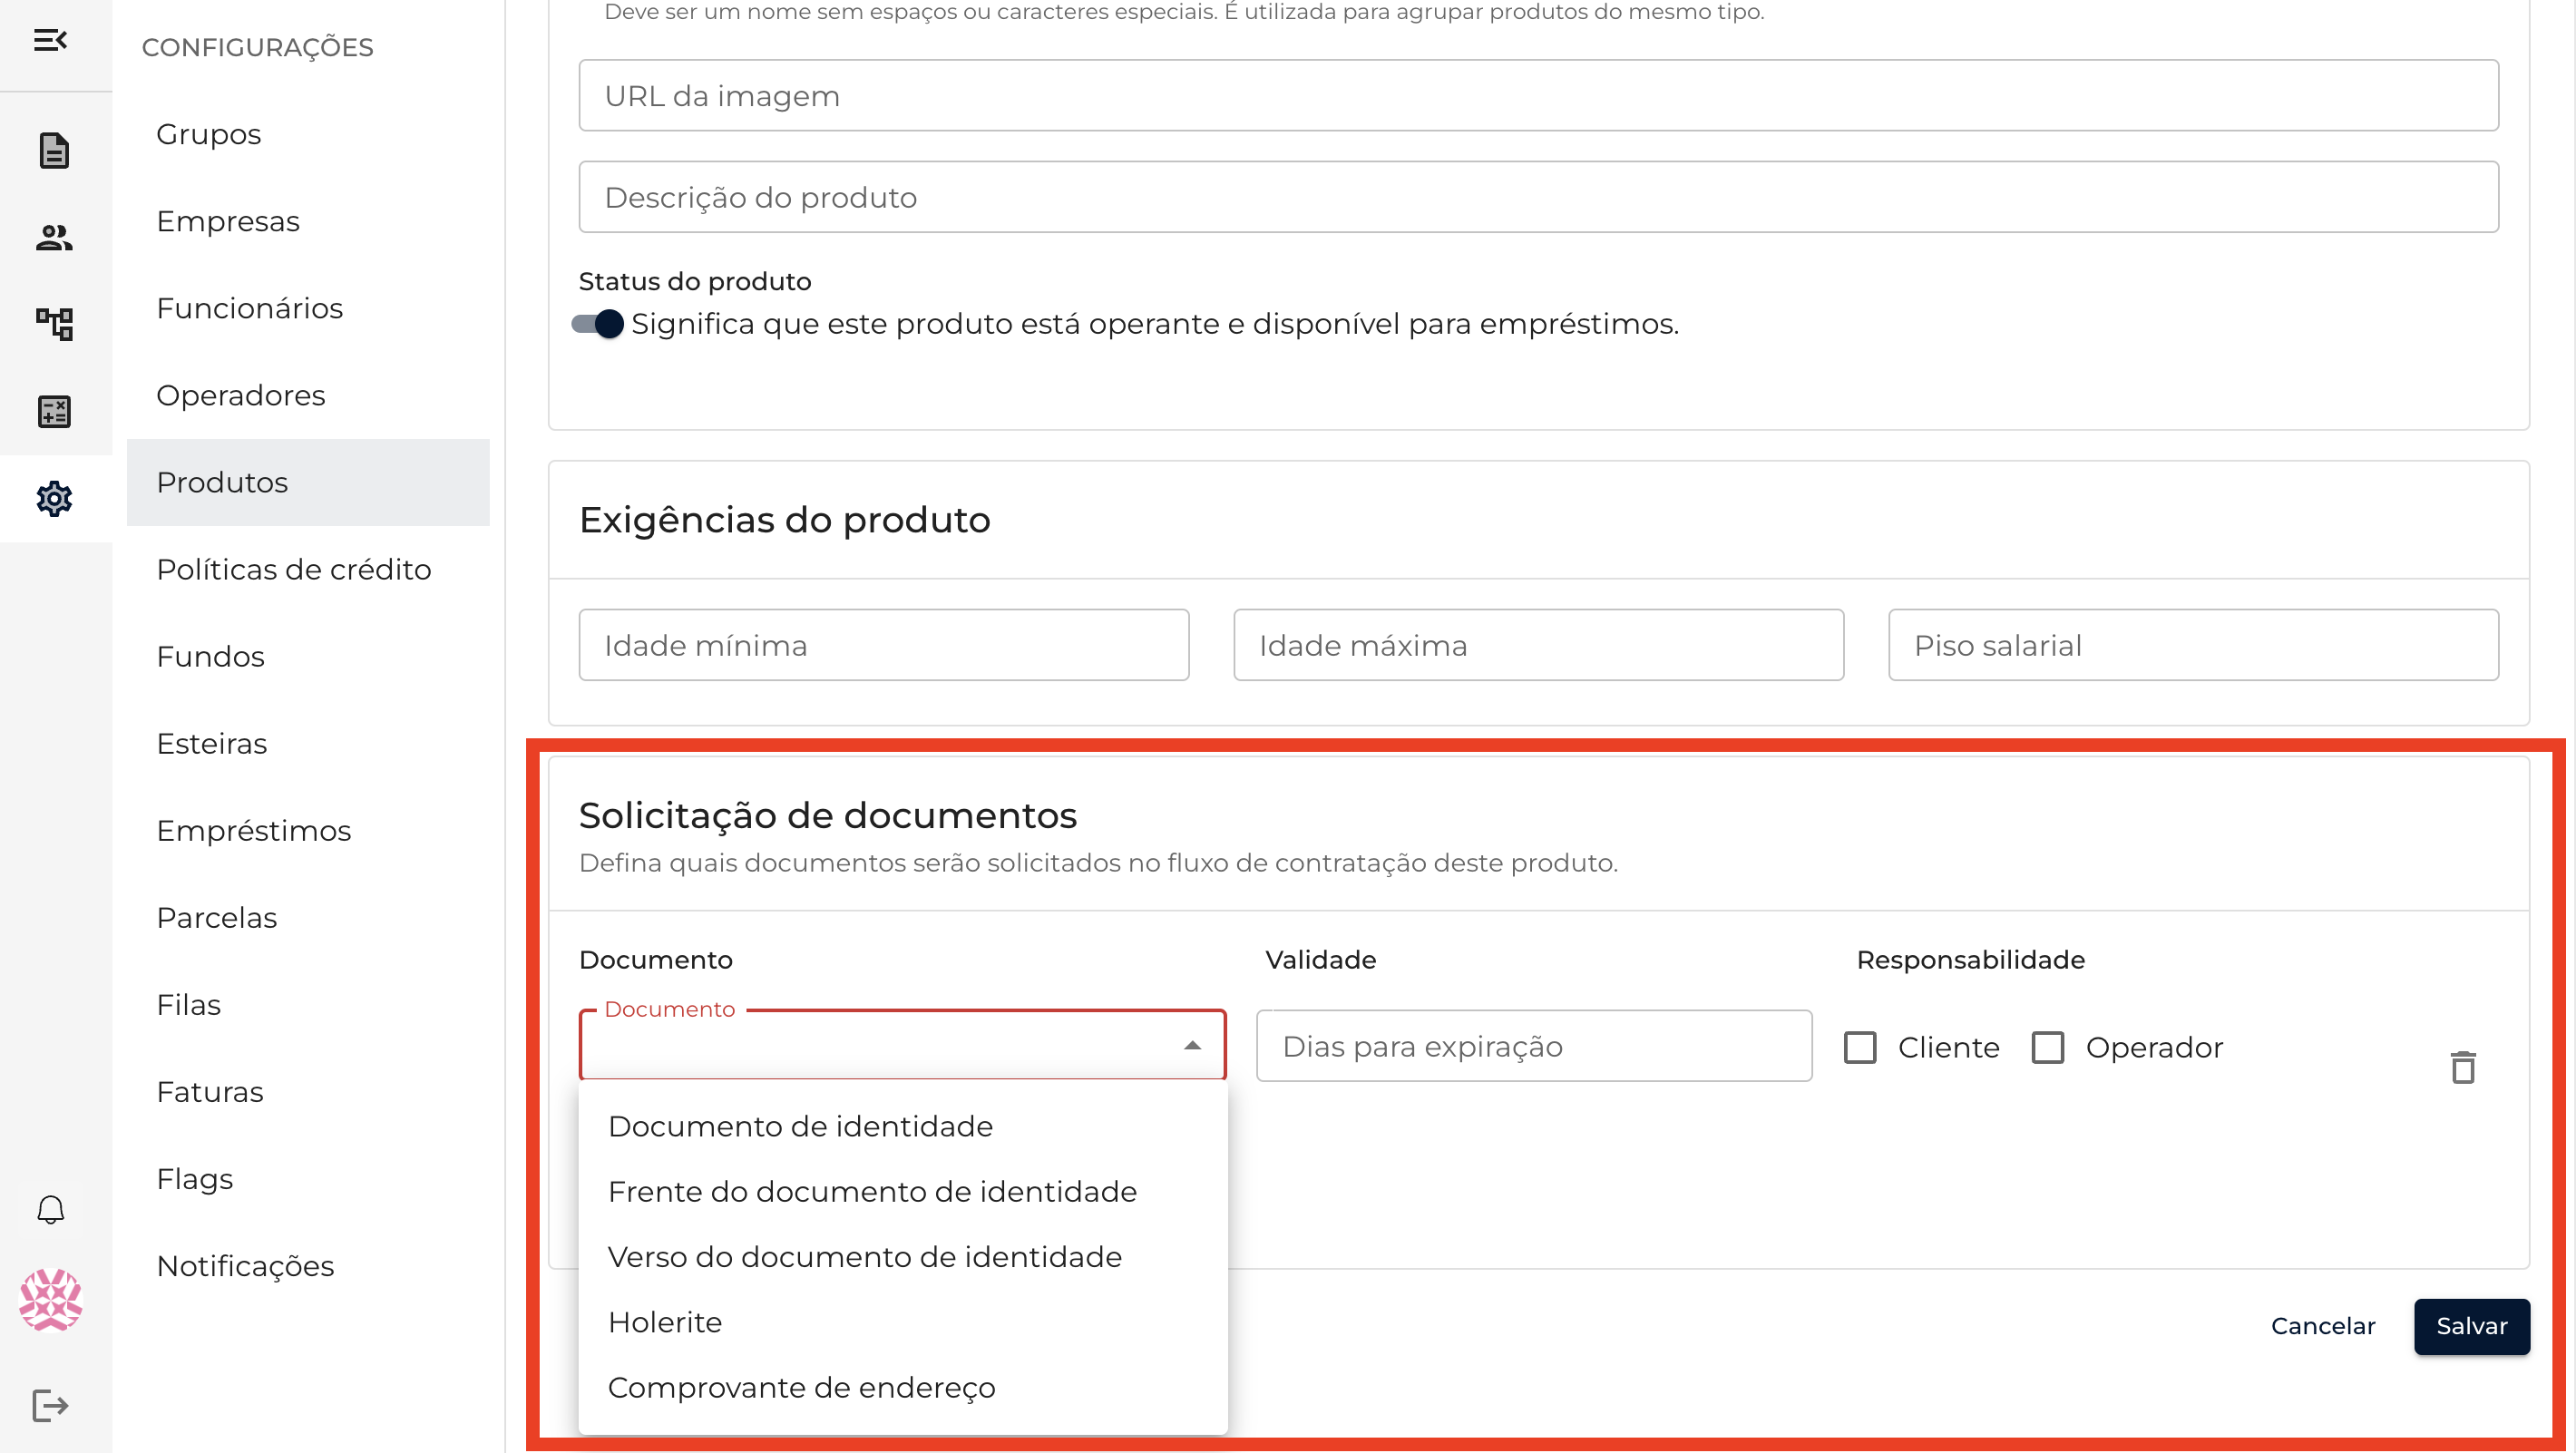2576x1453 pixels.
Task: Collapse the Documento dropdown arrow
Action: 1192,1046
